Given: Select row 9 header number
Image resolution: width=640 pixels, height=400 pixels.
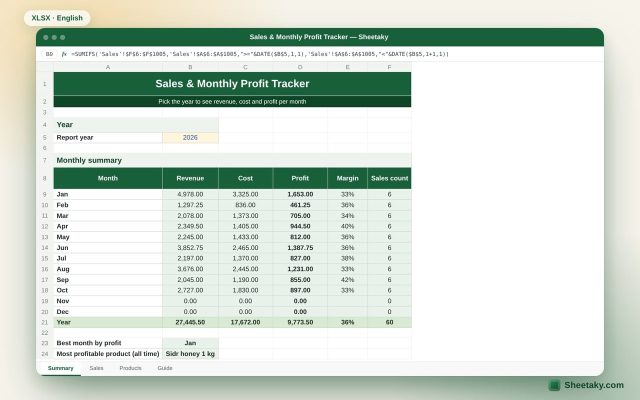Looking at the screenshot, I should (x=45, y=194).
